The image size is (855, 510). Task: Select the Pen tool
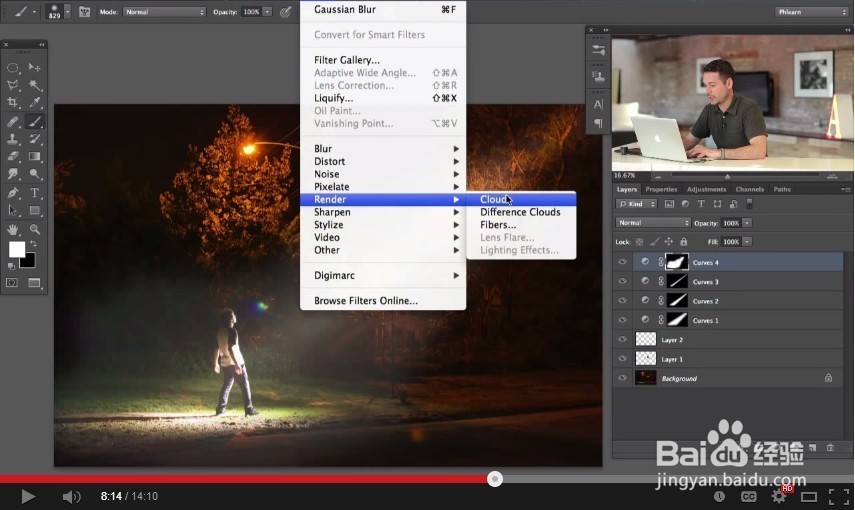tap(13, 193)
